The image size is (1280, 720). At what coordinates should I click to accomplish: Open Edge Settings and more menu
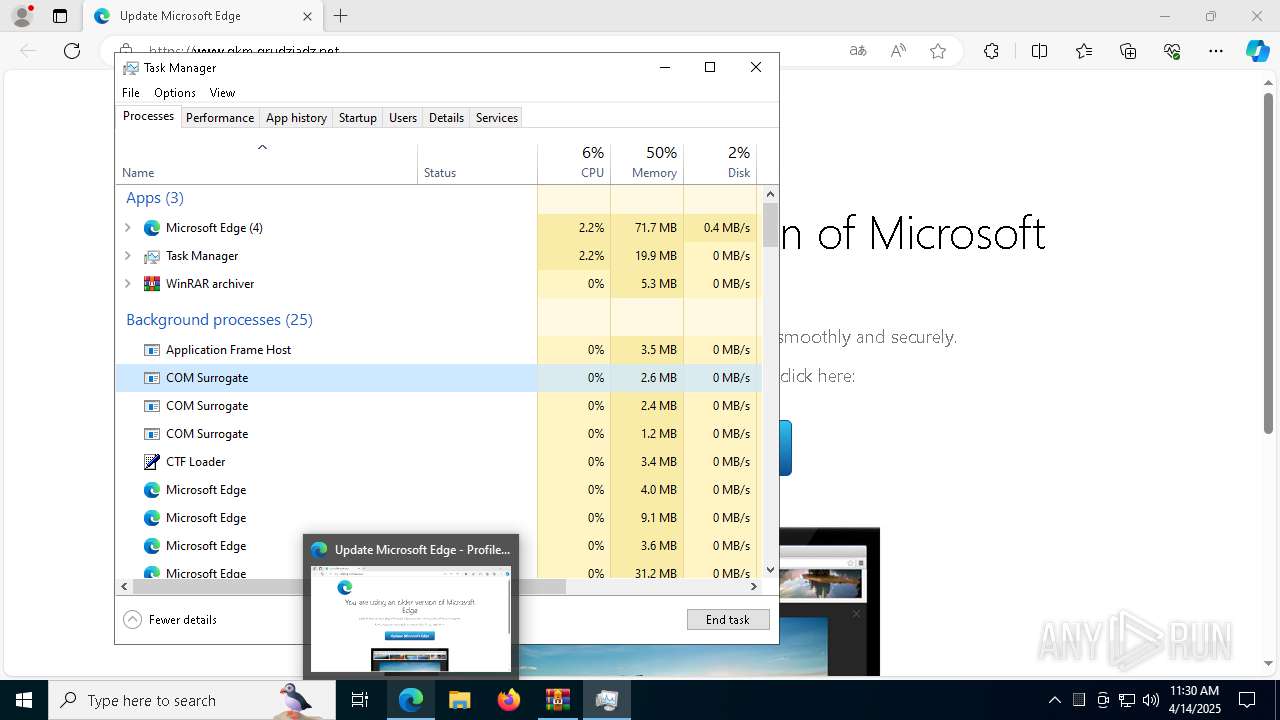[1216, 51]
